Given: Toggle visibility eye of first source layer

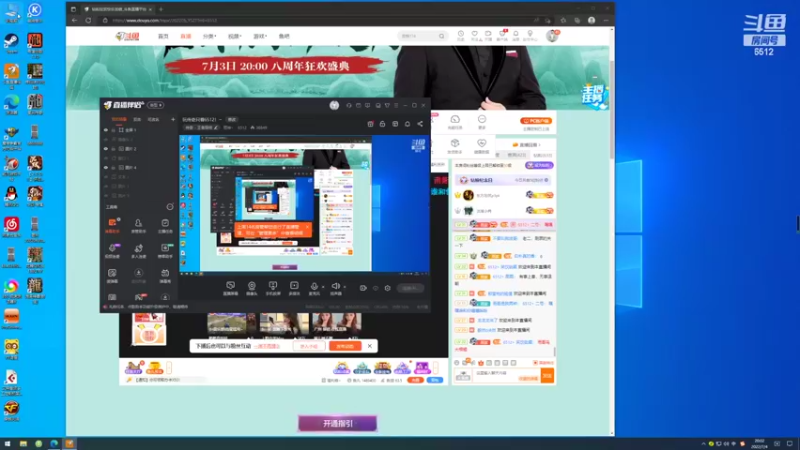Looking at the screenshot, I should pos(106,130).
